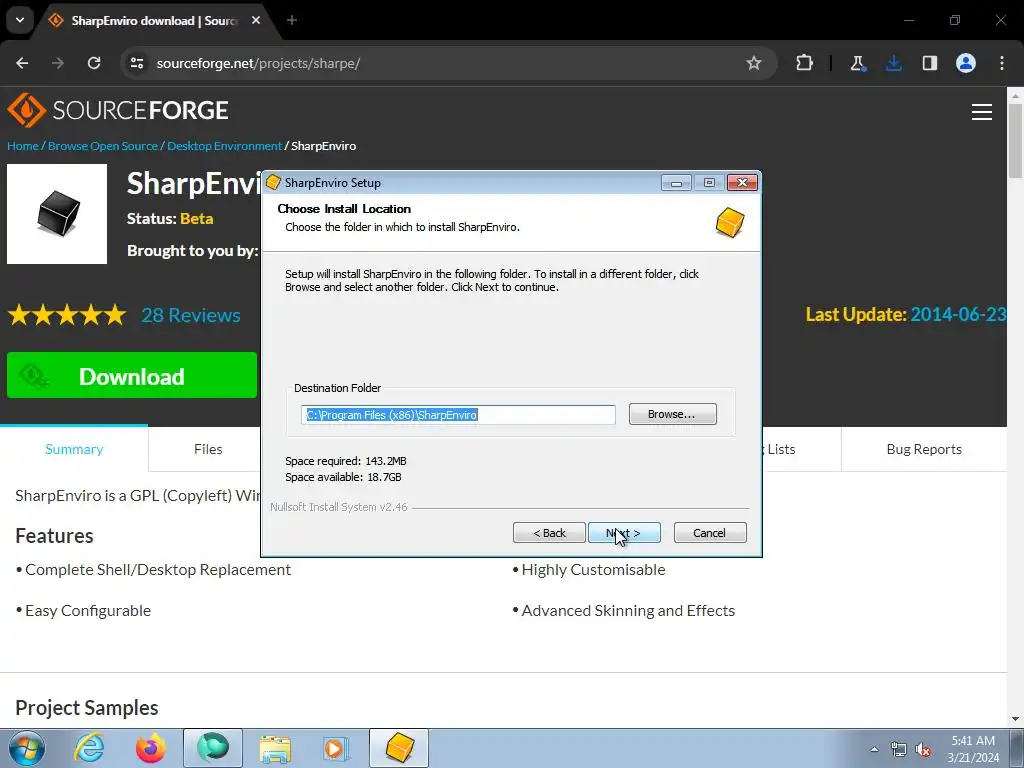Click the 'Space available: 18.7GB' text
This screenshot has width=1024, height=768.
(344, 477)
